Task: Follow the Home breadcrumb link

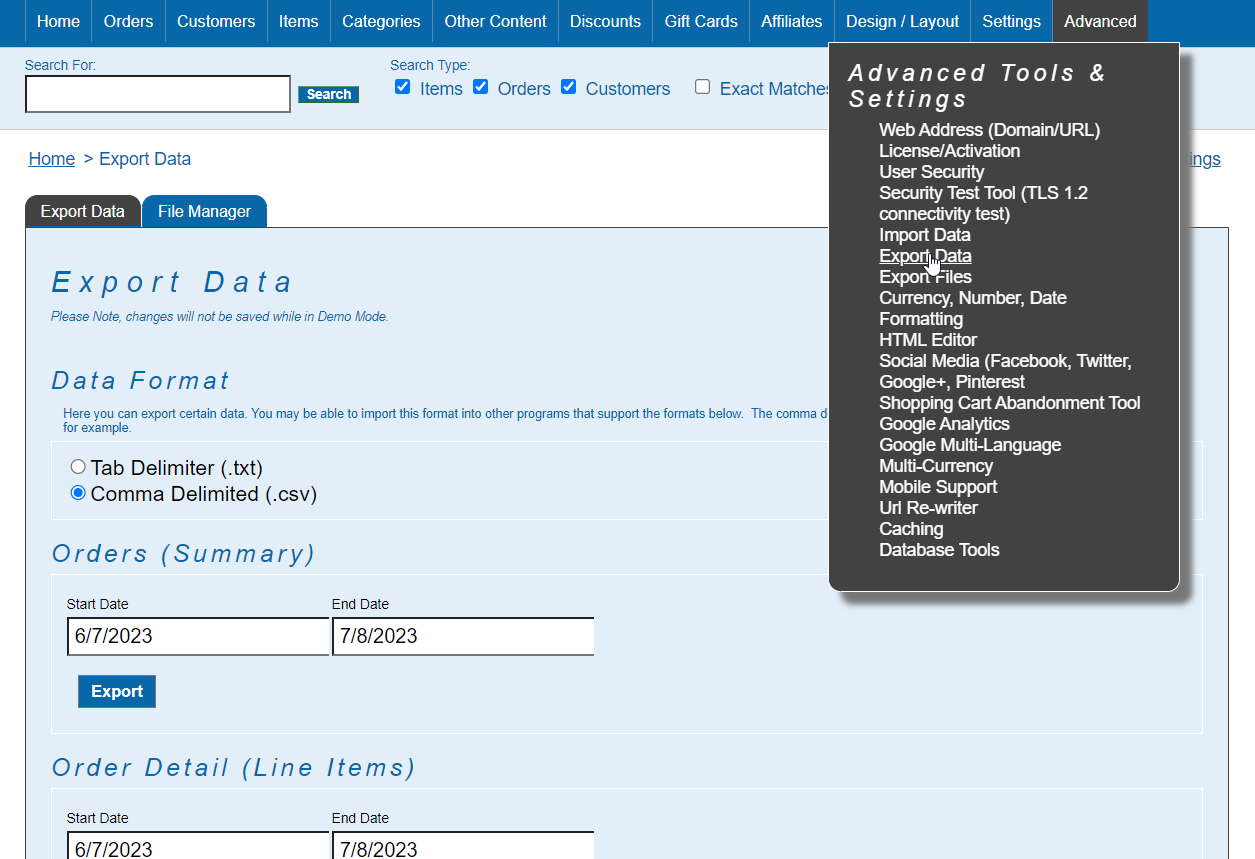Action: coord(51,159)
